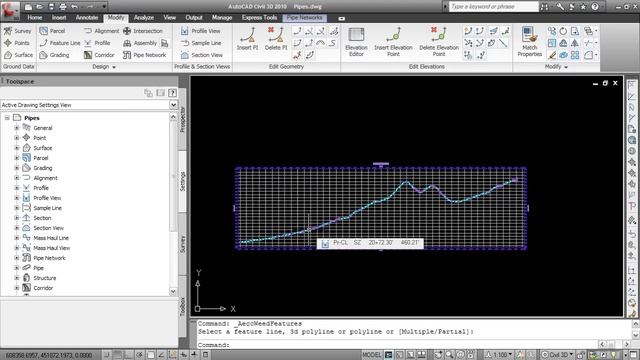Viewport: 640px width, 360px height.
Task: Click Delete Elevation Point
Action: point(439,42)
